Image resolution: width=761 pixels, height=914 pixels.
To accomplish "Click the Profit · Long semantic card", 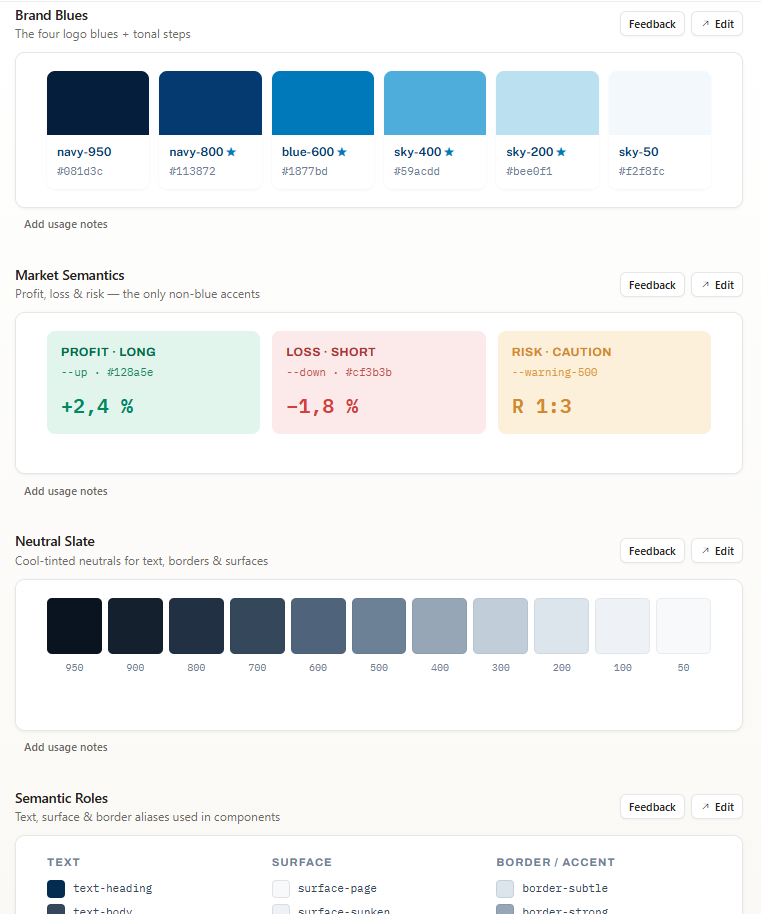I will click(x=153, y=382).
